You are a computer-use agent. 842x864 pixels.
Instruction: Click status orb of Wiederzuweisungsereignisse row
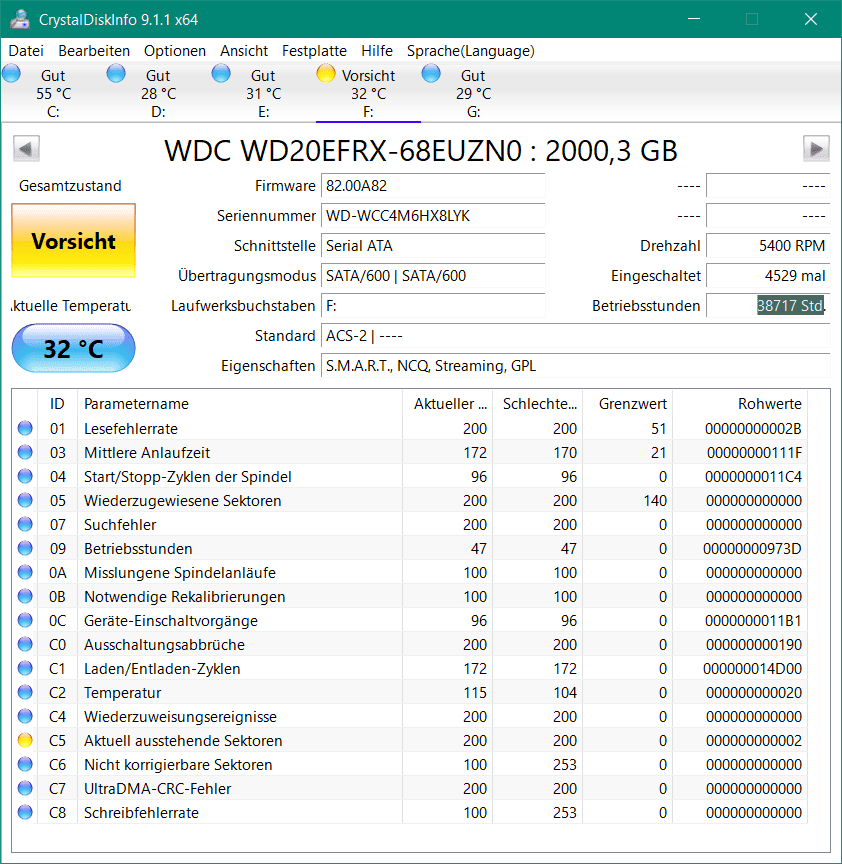click(x=25, y=716)
